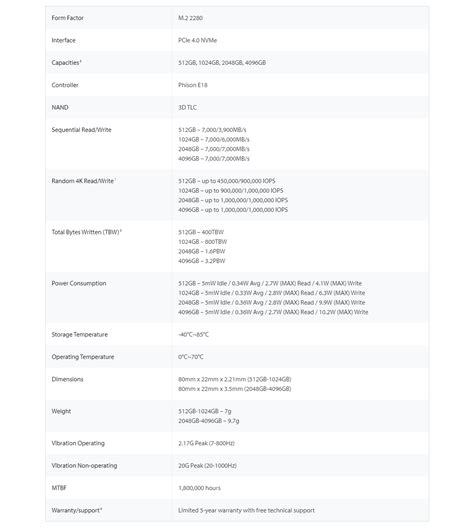Screen dimensions: 474x530
Task: Click the 2048GB 1.6PBW endurance line
Action: pyautogui.click(x=202, y=251)
